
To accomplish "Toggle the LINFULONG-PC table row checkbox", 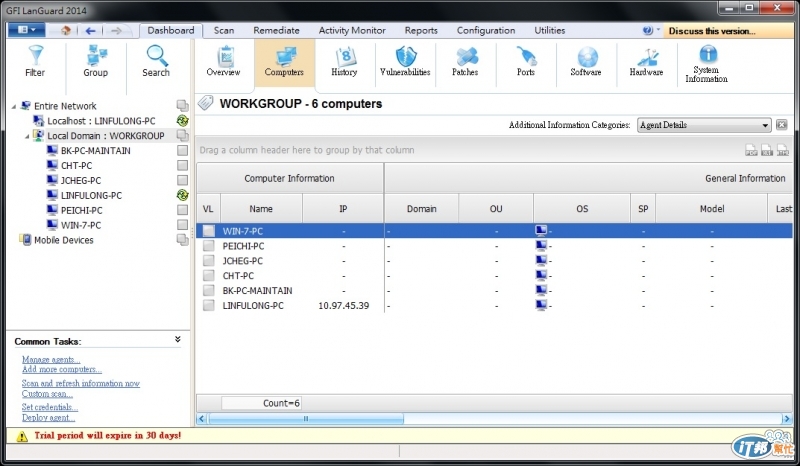I will click(208, 305).
